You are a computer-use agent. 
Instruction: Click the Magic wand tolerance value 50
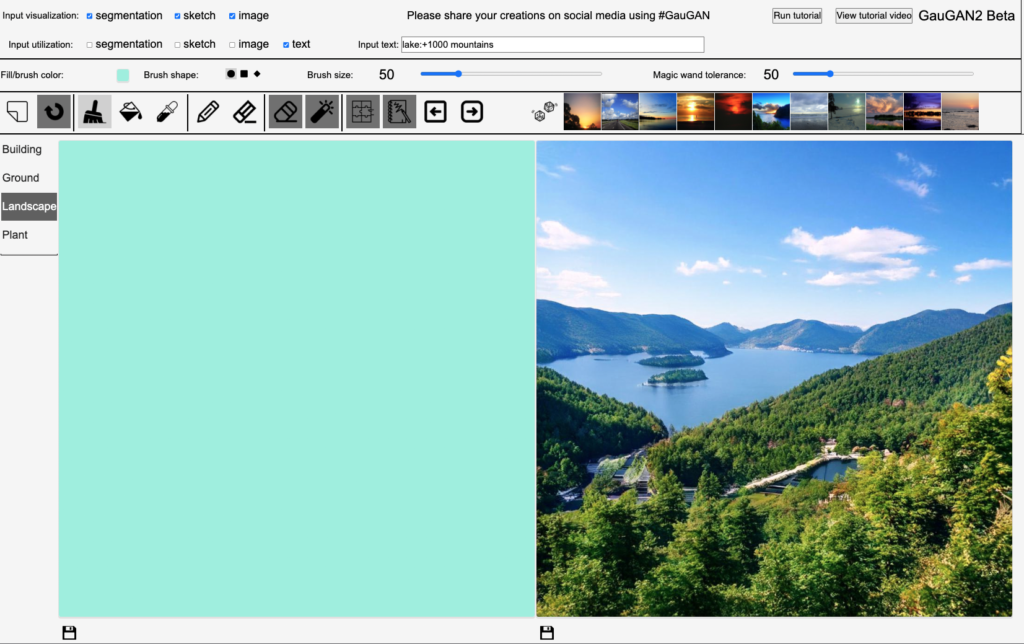pyautogui.click(x=771, y=75)
